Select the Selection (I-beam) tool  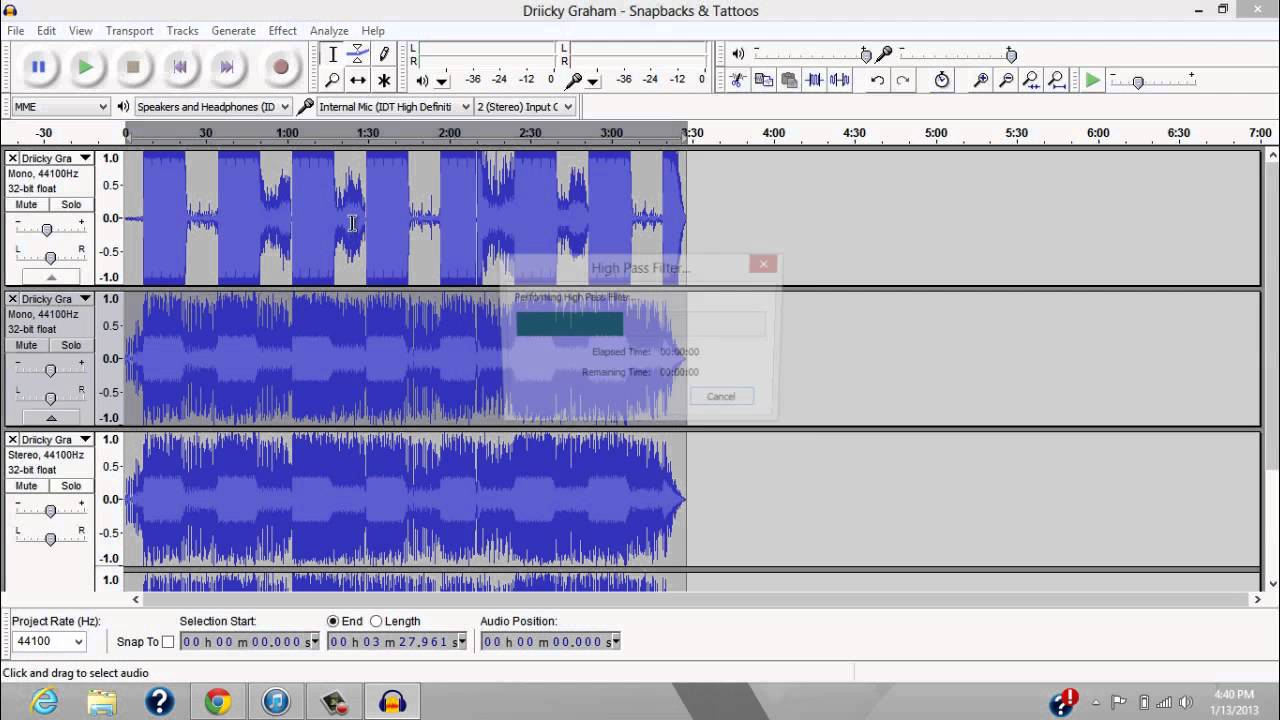[x=333, y=55]
